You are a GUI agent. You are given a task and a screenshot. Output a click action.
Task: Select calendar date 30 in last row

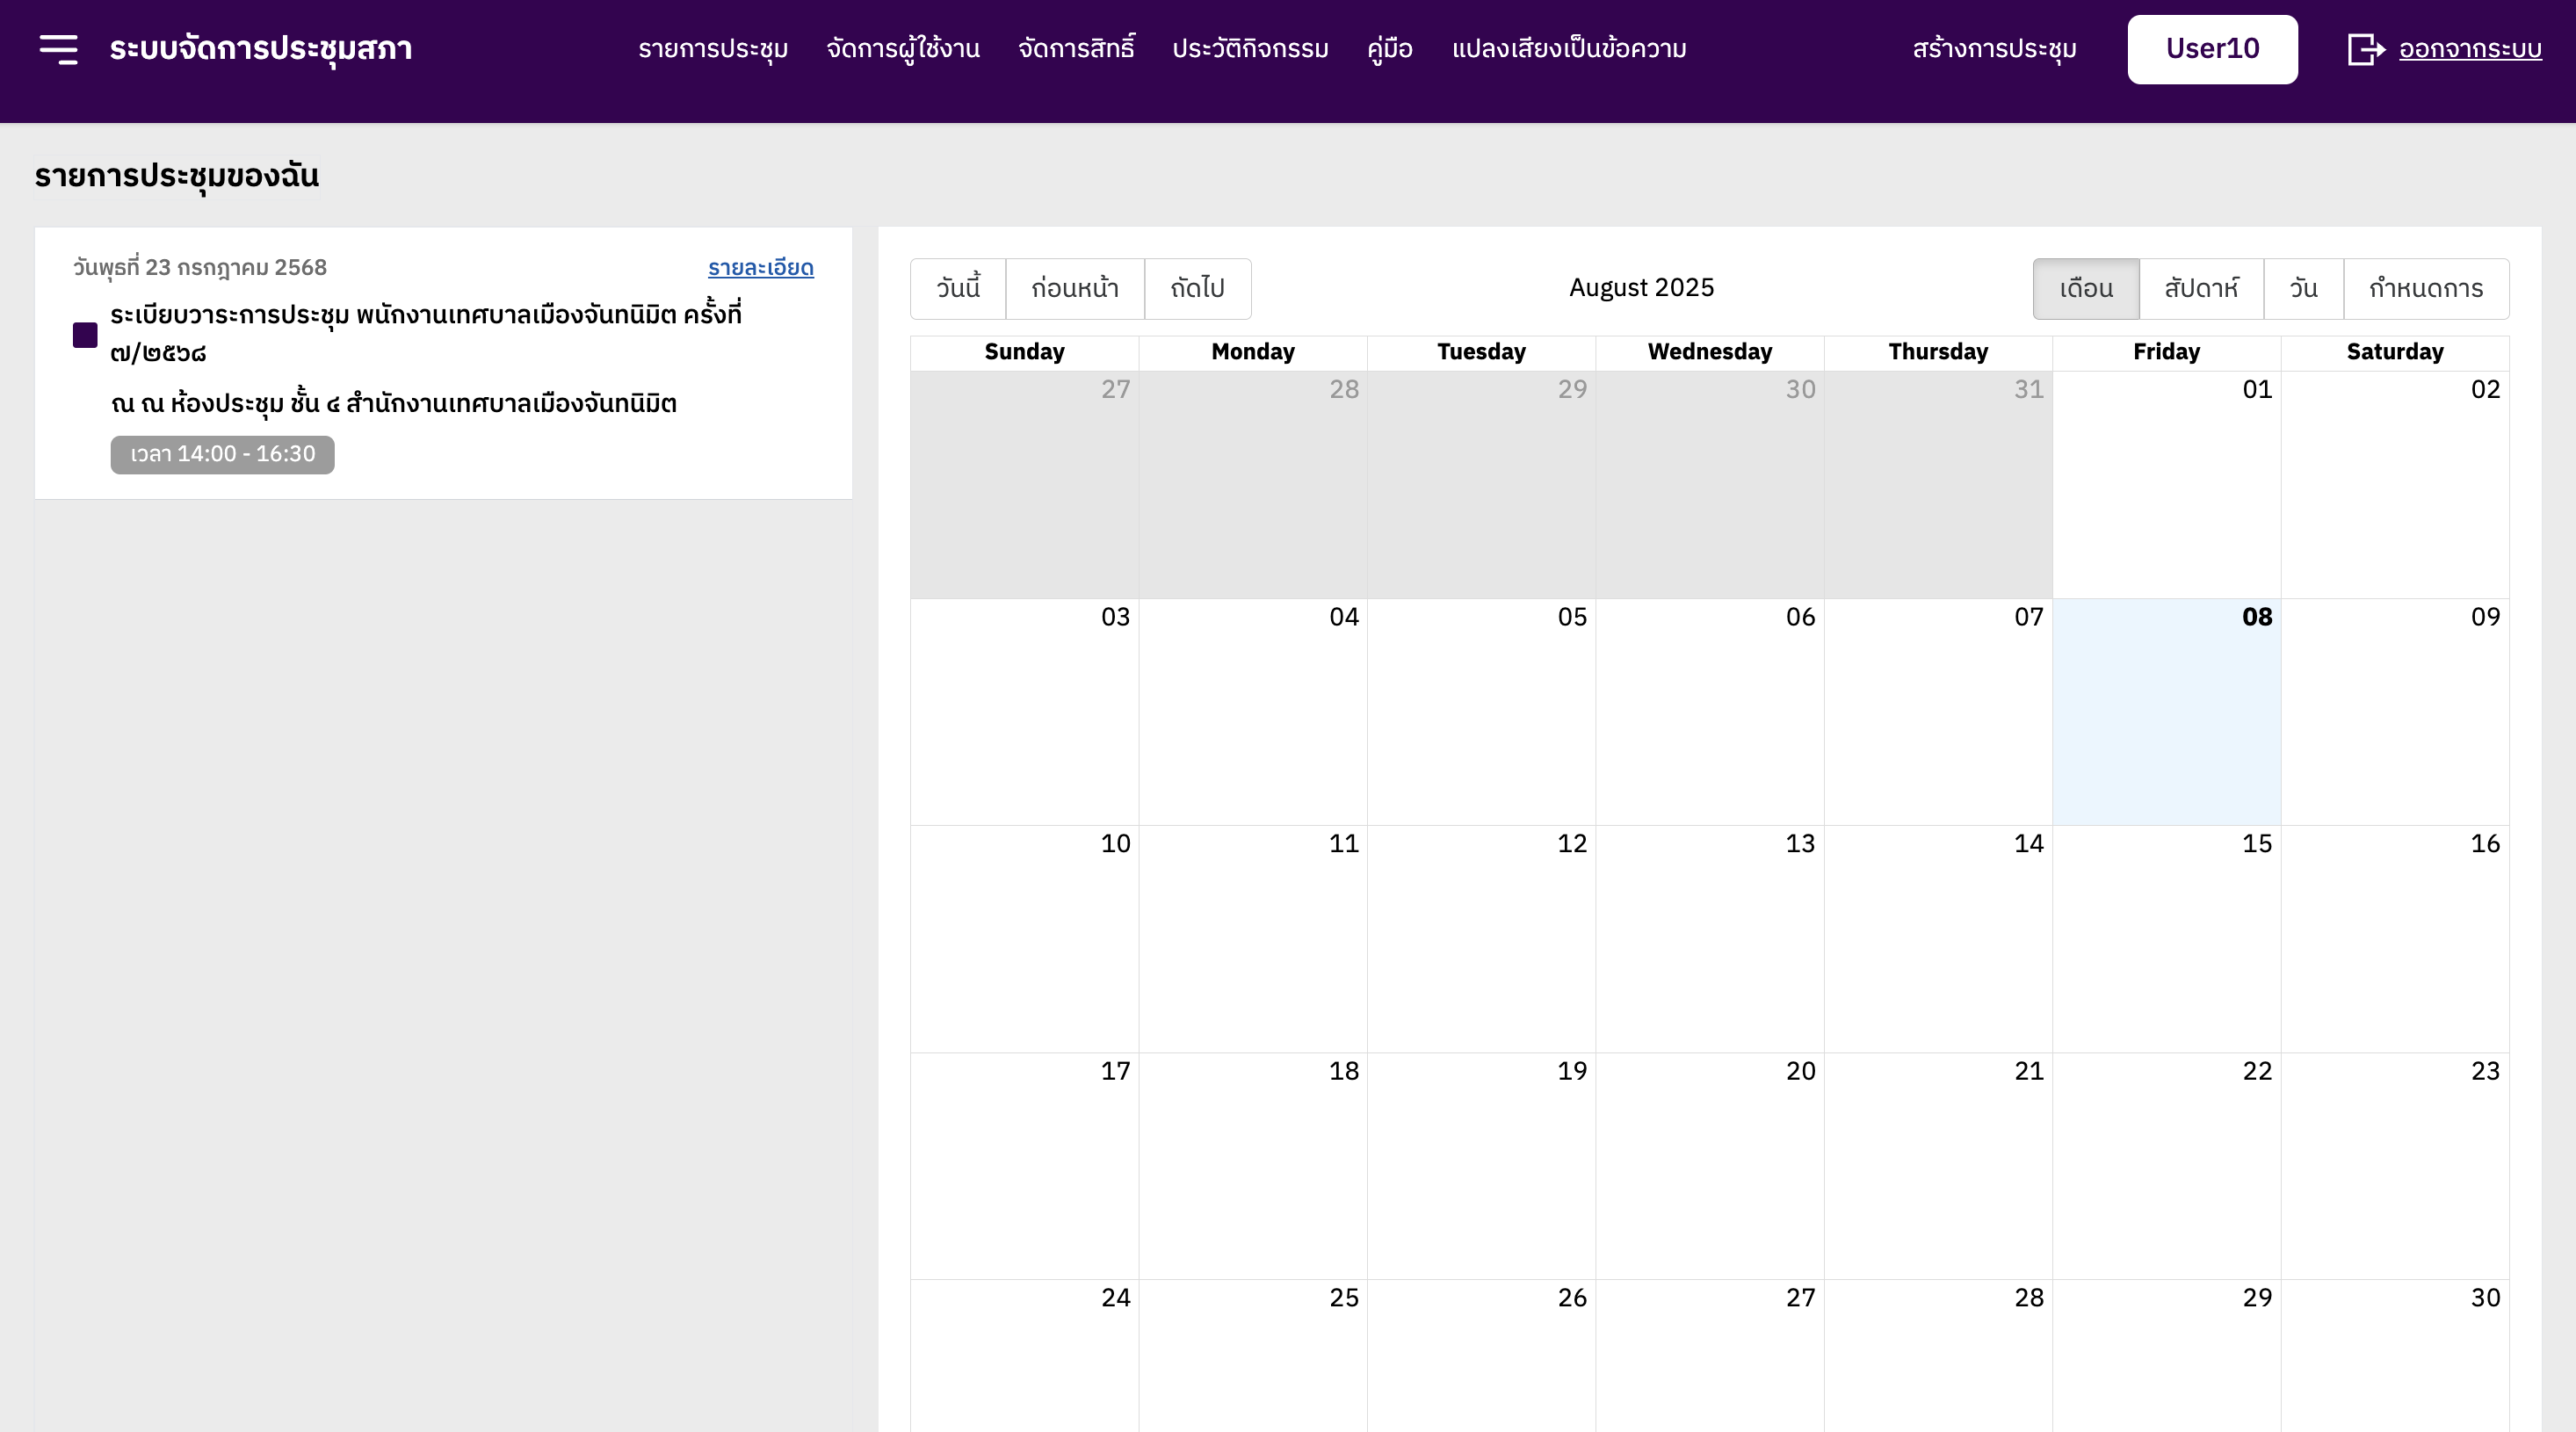pos(2485,1297)
